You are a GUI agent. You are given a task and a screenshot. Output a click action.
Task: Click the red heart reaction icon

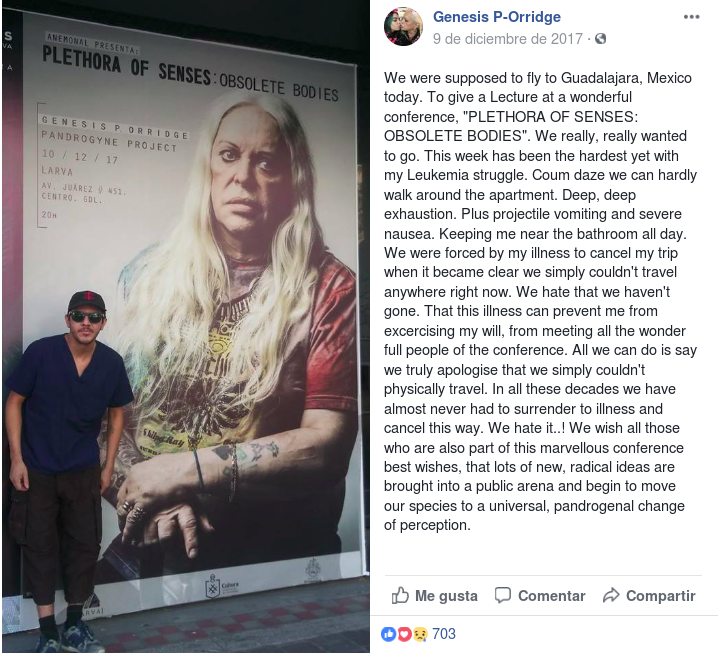404,634
